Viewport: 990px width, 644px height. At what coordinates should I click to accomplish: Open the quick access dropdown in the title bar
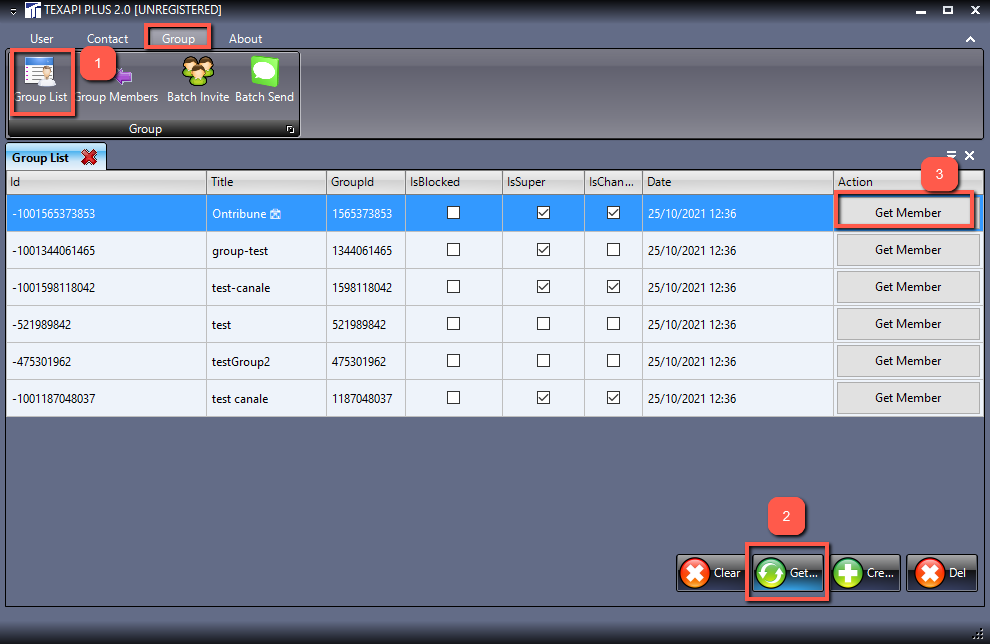12,10
